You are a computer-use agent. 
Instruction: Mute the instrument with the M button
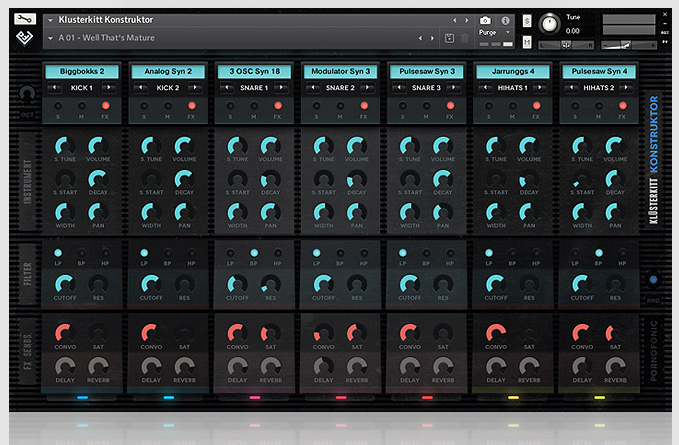tap(527, 42)
